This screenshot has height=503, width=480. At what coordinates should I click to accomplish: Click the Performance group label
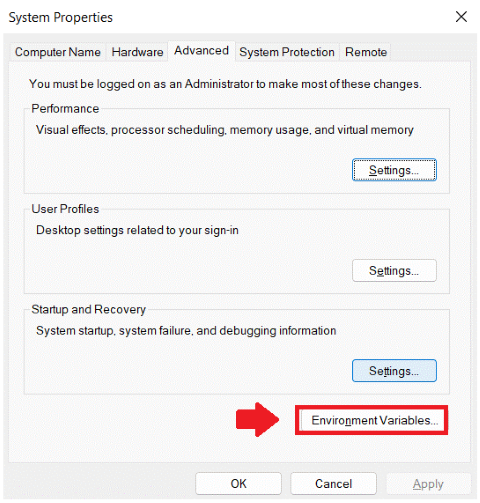coord(65,109)
